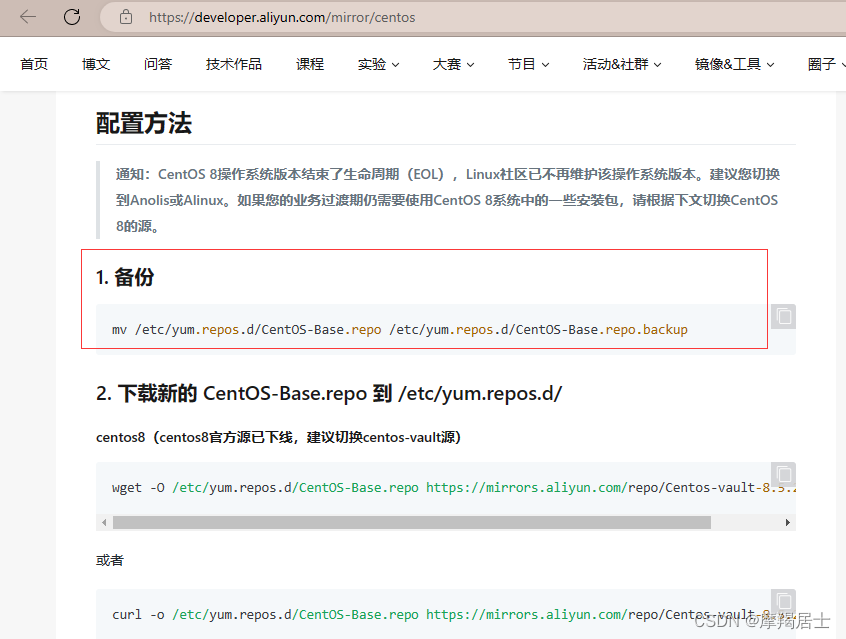Expand the 圈子 dropdown menu
Image resolution: width=846 pixels, height=639 pixels.
point(827,64)
